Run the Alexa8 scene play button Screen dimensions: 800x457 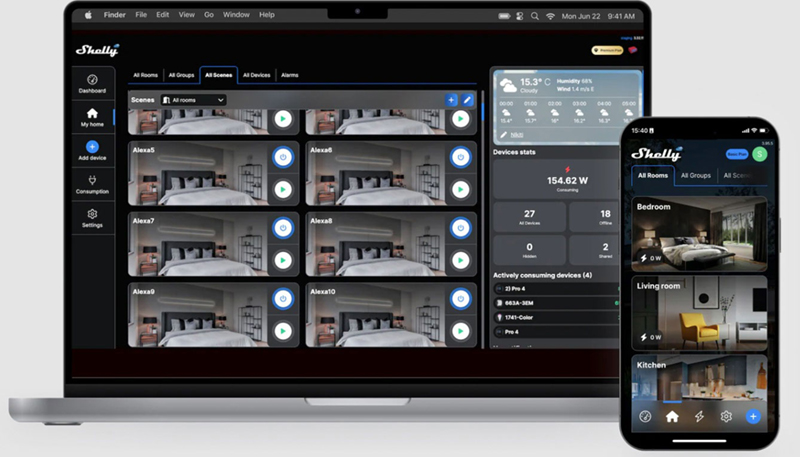pyautogui.click(x=461, y=260)
